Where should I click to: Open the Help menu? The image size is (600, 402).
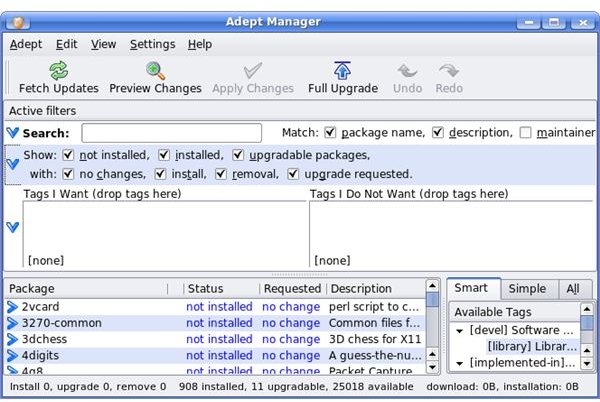(200, 44)
